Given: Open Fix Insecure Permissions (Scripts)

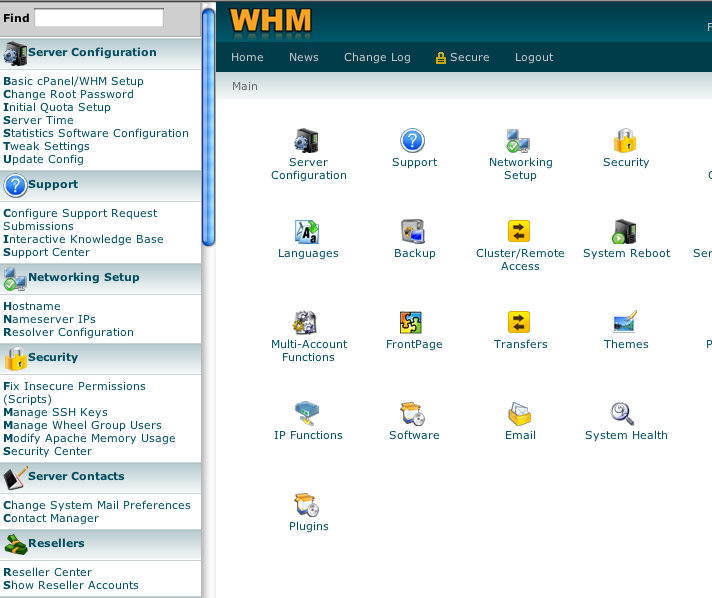Looking at the screenshot, I should click(x=74, y=393).
